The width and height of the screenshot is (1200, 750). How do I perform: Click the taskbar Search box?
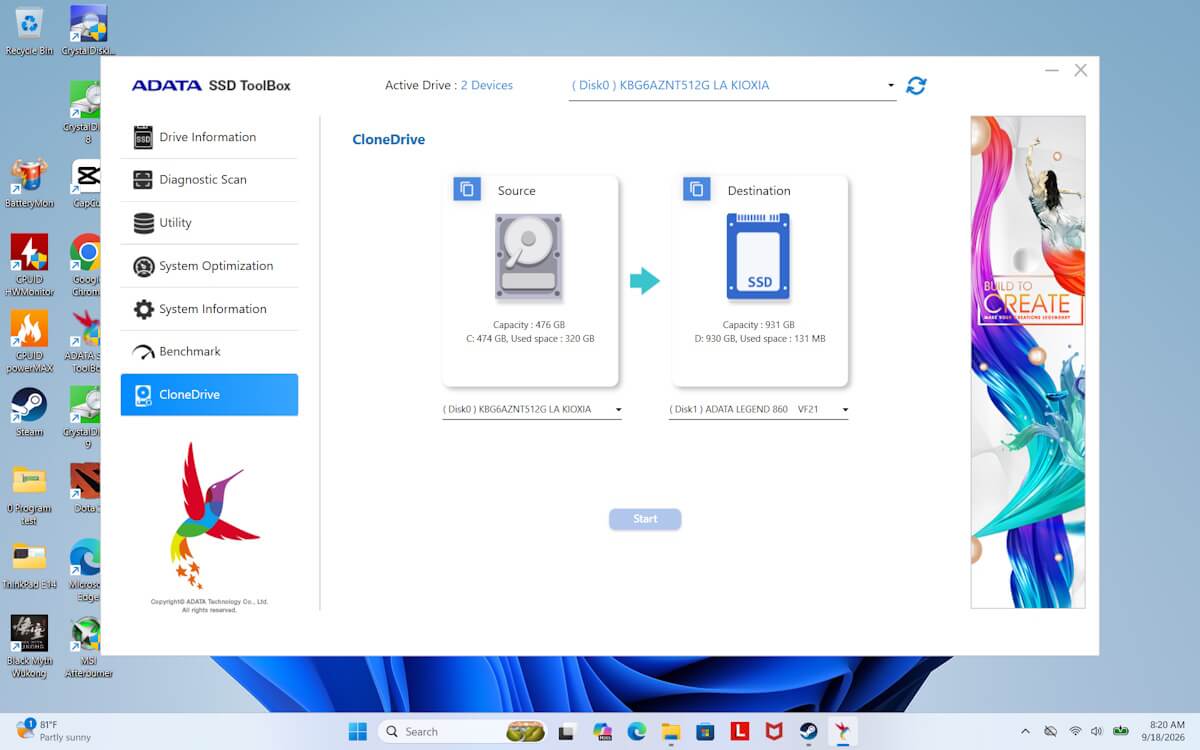tap(463, 731)
